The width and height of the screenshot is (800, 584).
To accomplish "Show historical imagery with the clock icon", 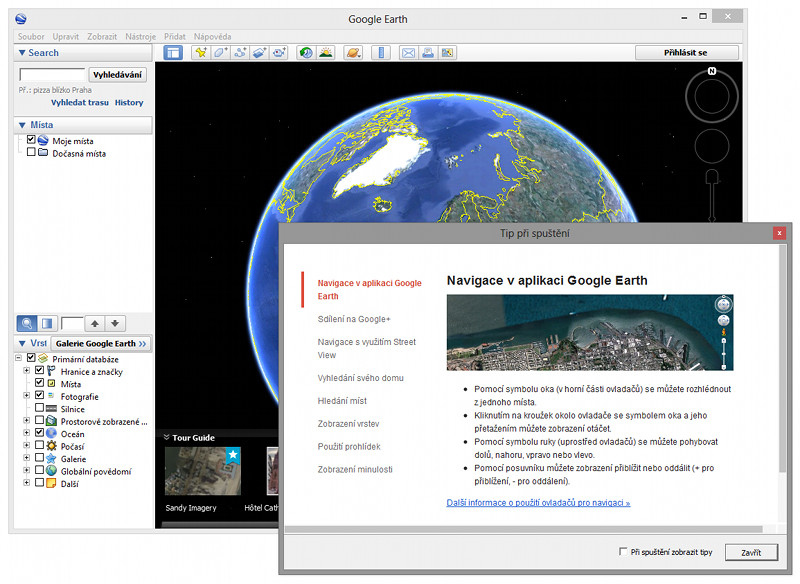I will [x=306, y=53].
